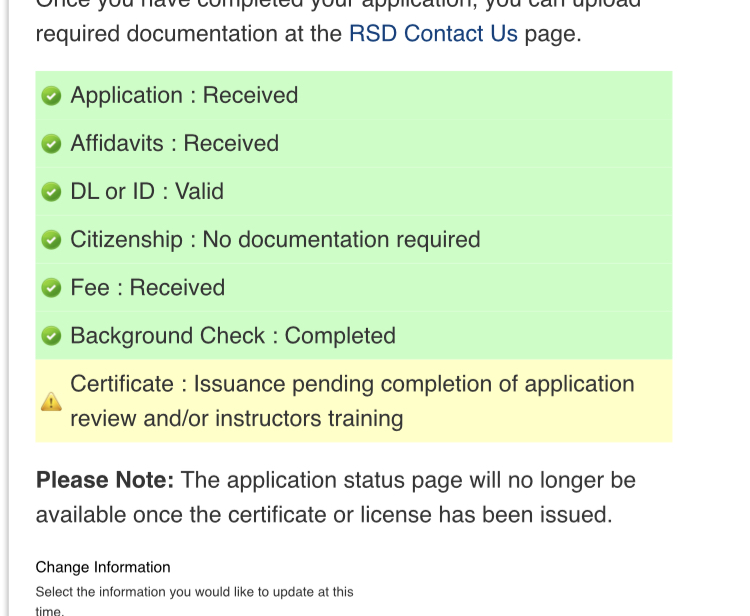Viewport: 750px width, 616px height.
Task: Click the green checkmark next to DL or ID
Action: tap(51, 192)
